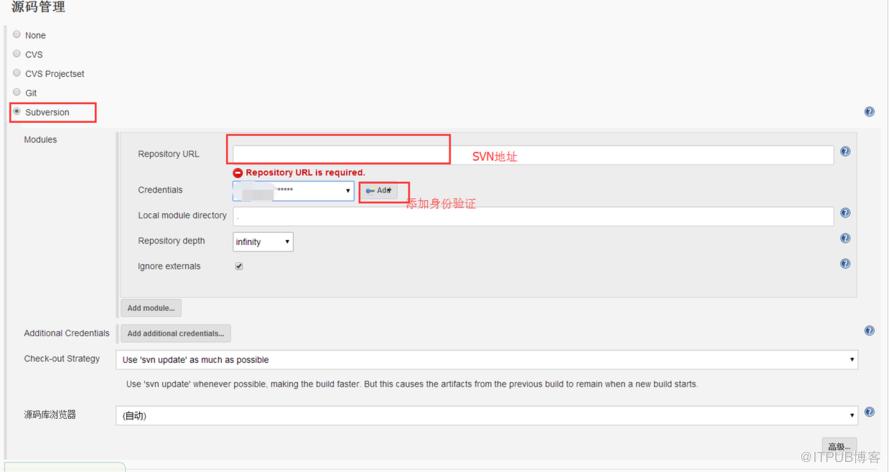The height and width of the screenshot is (472, 890).
Task: Focus the Repository URL input field
Action: point(533,155)
